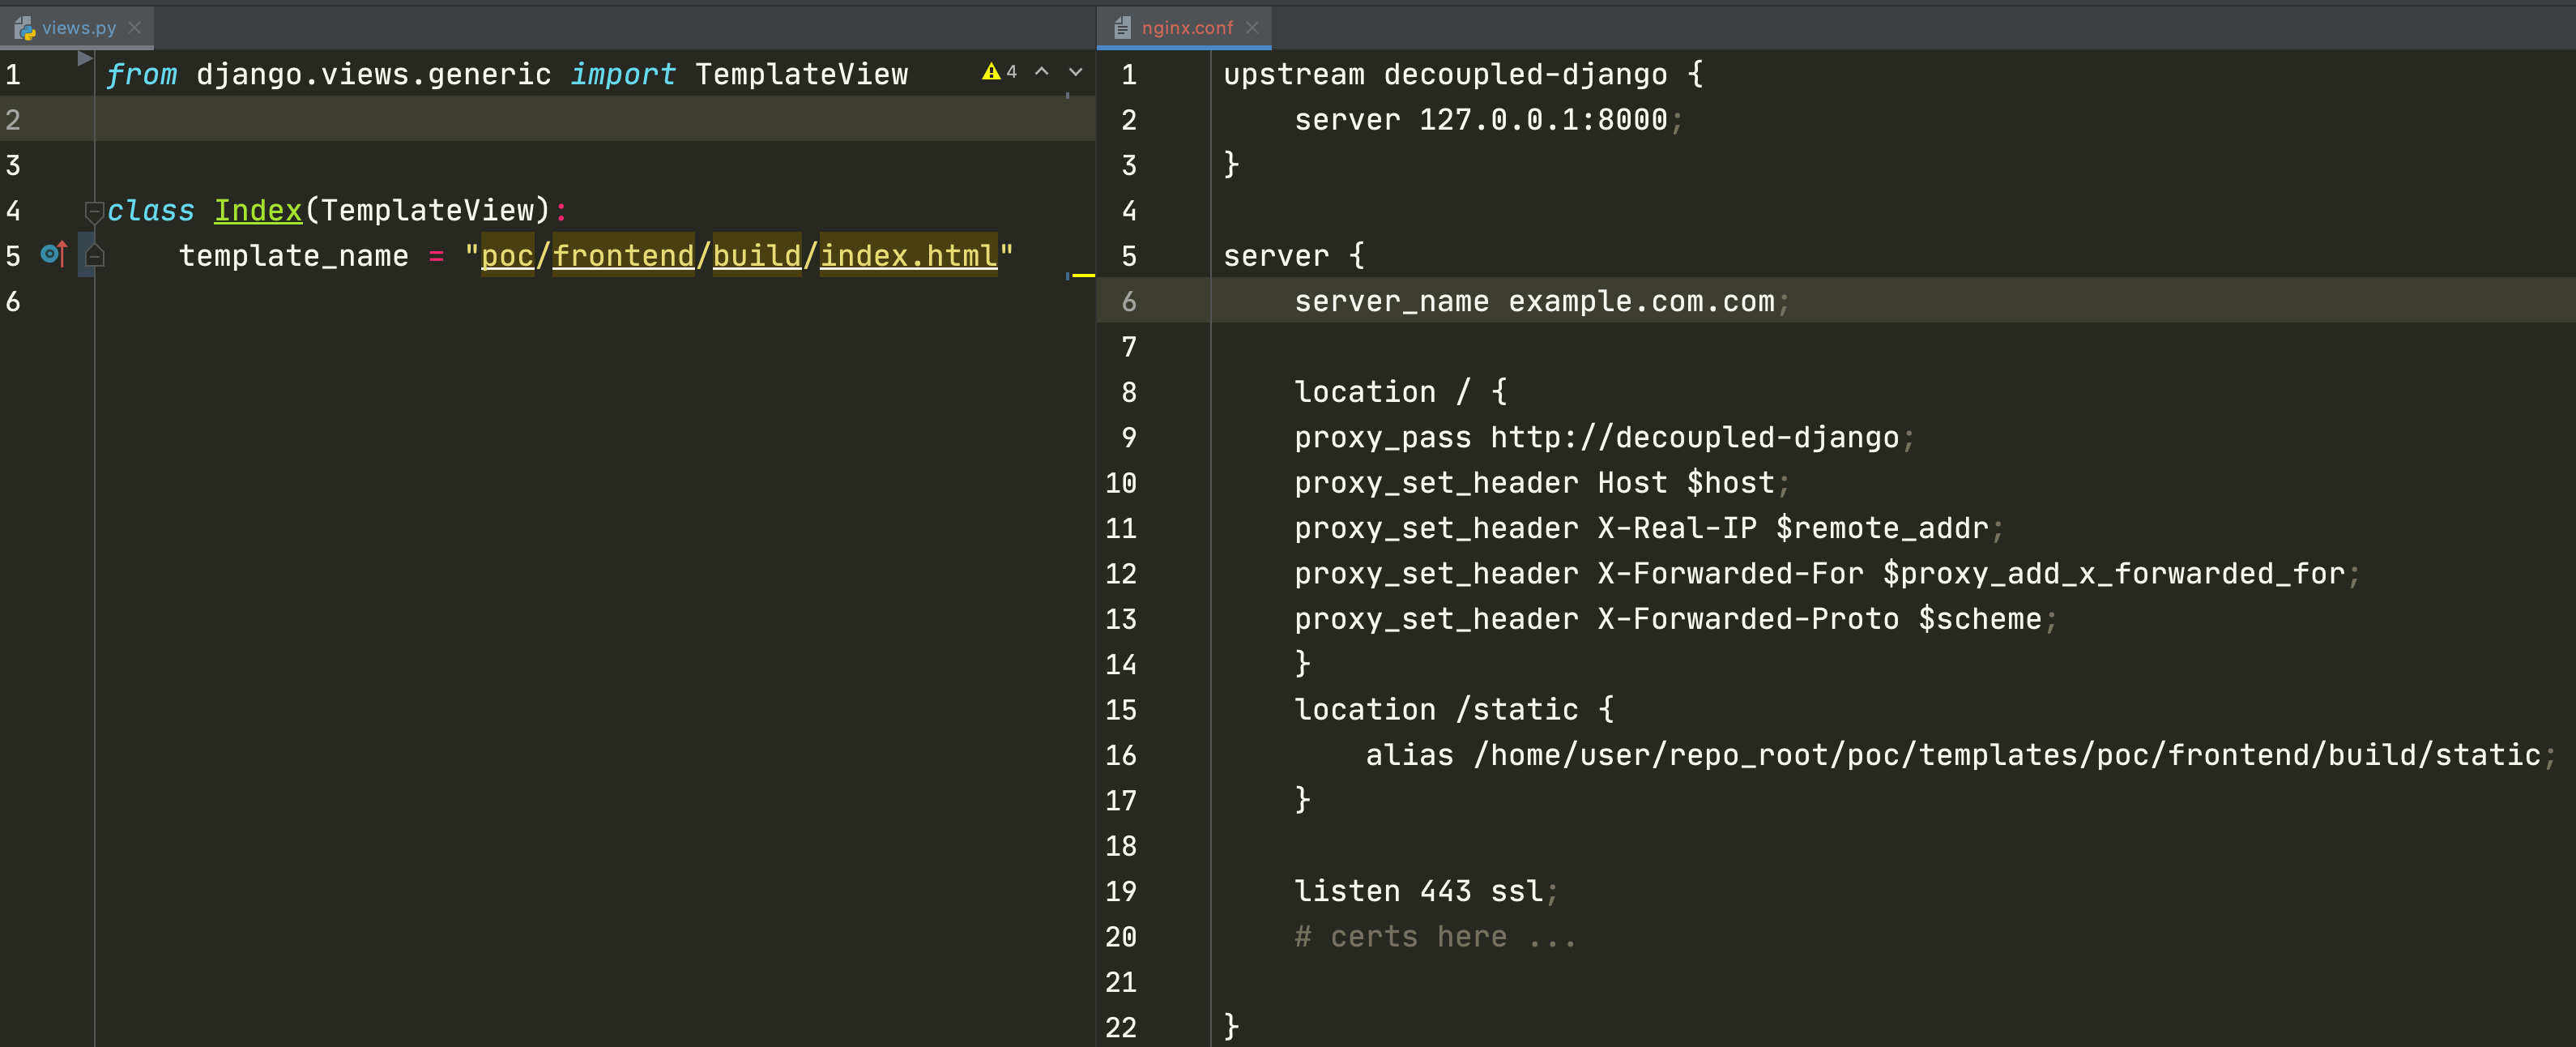
Task: Click the yellow warning stripe in views.py scrollbar
Action: pos(1083,275)
